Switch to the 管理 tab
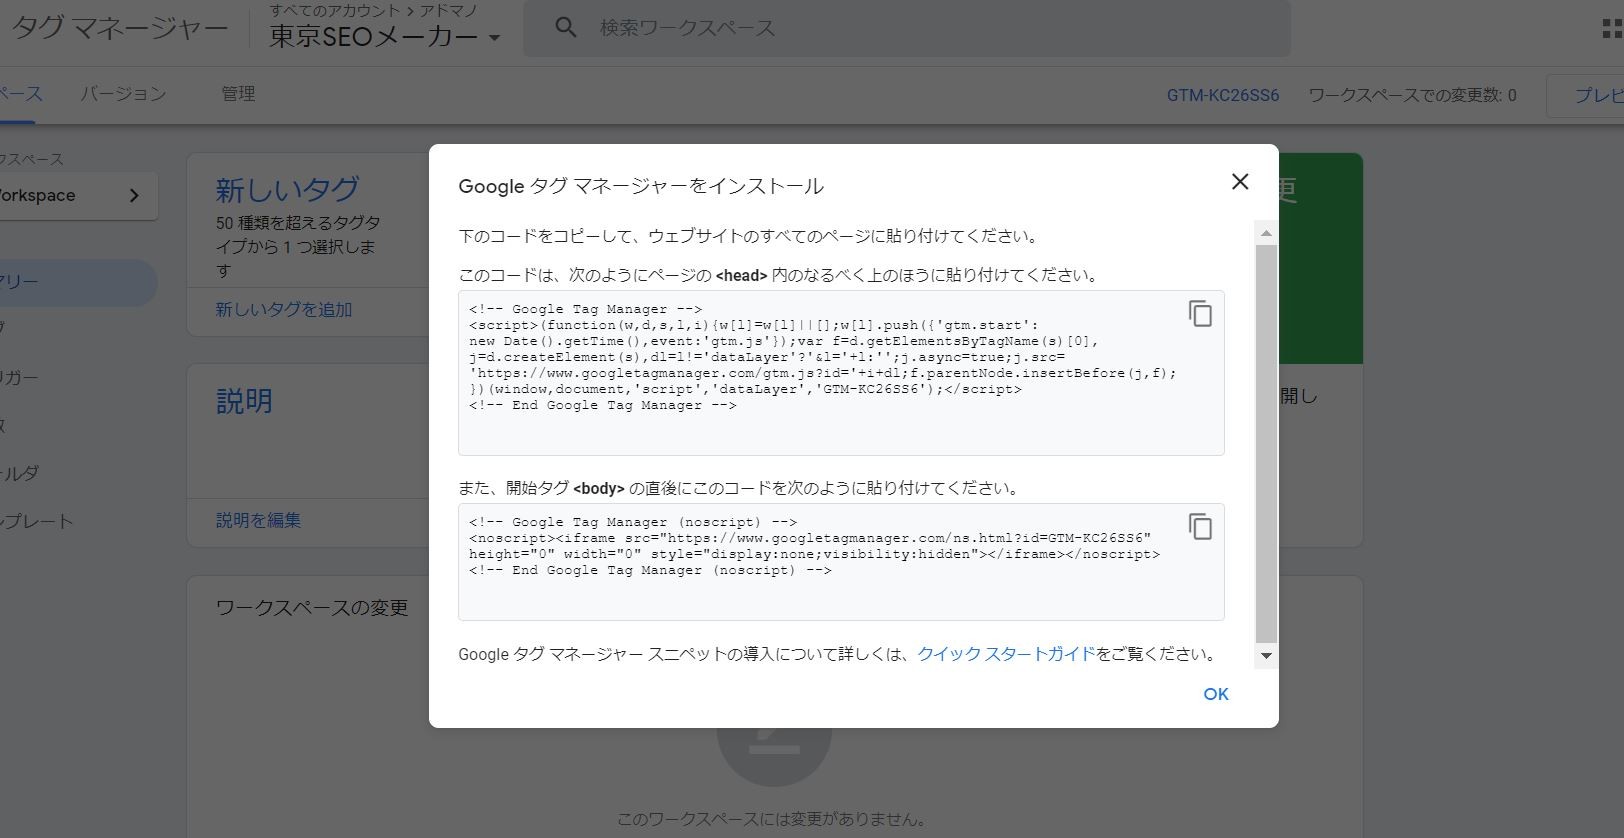The image size is (1624, 838). tap(238, 94)
